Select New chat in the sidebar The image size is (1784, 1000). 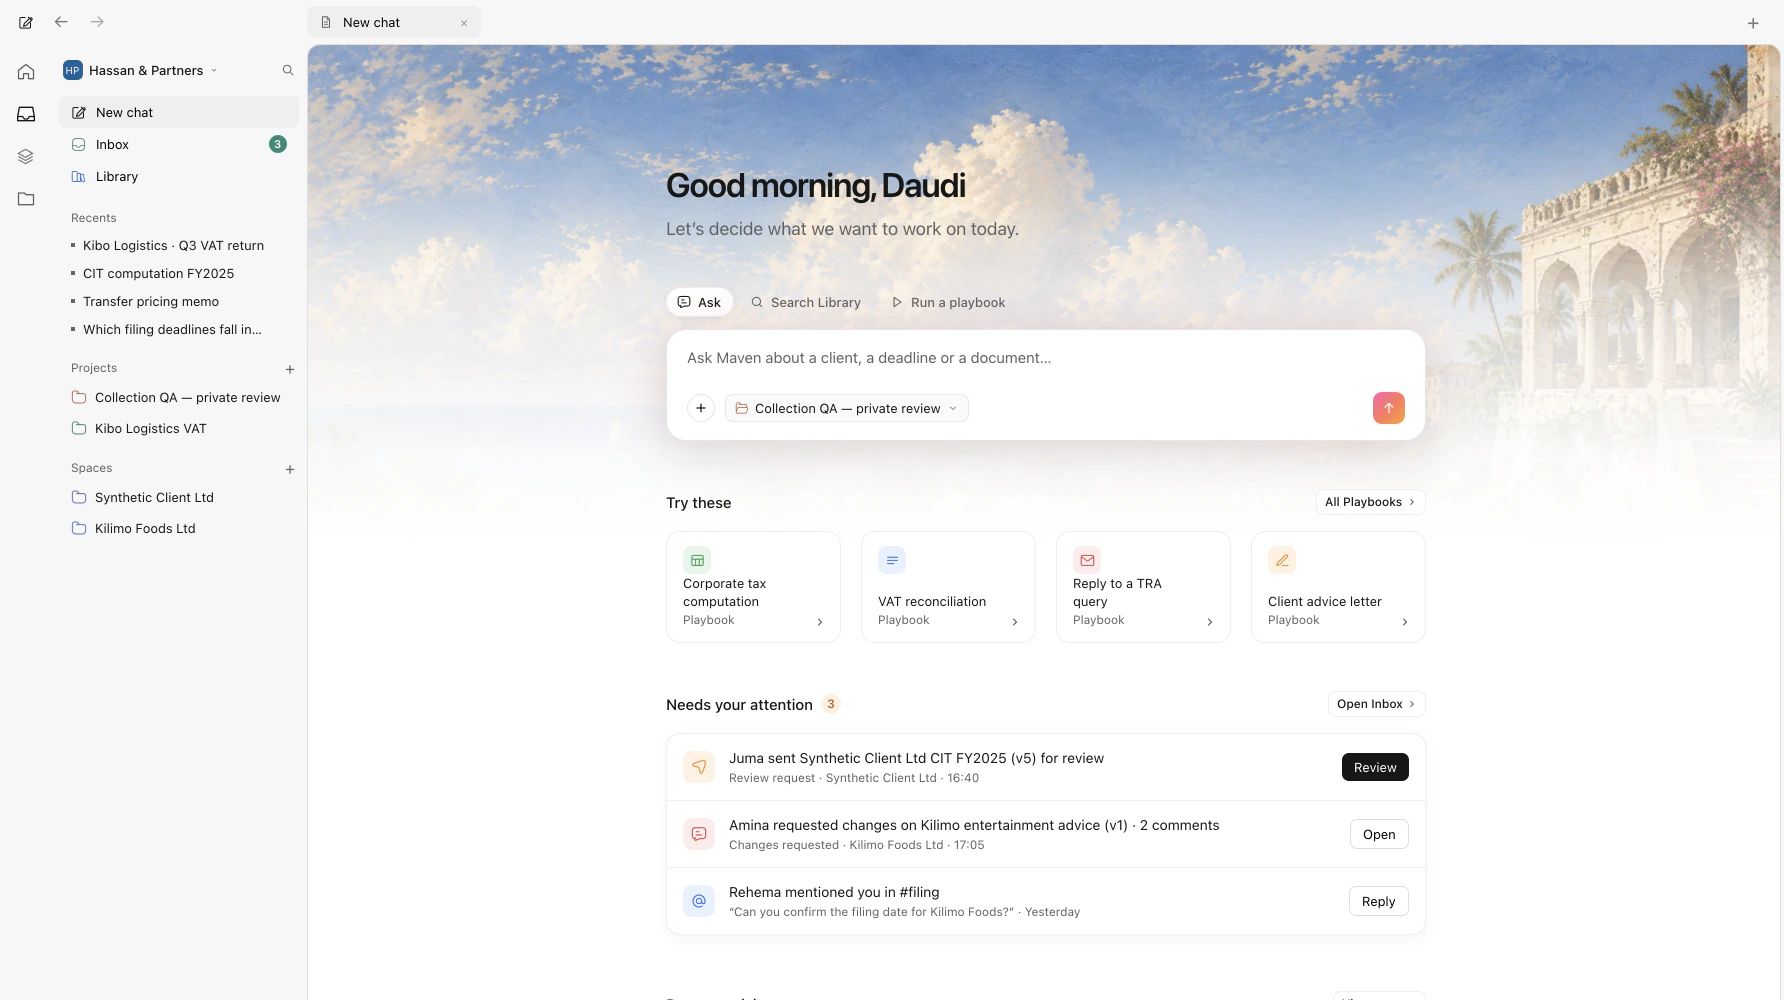click(179, 112)
